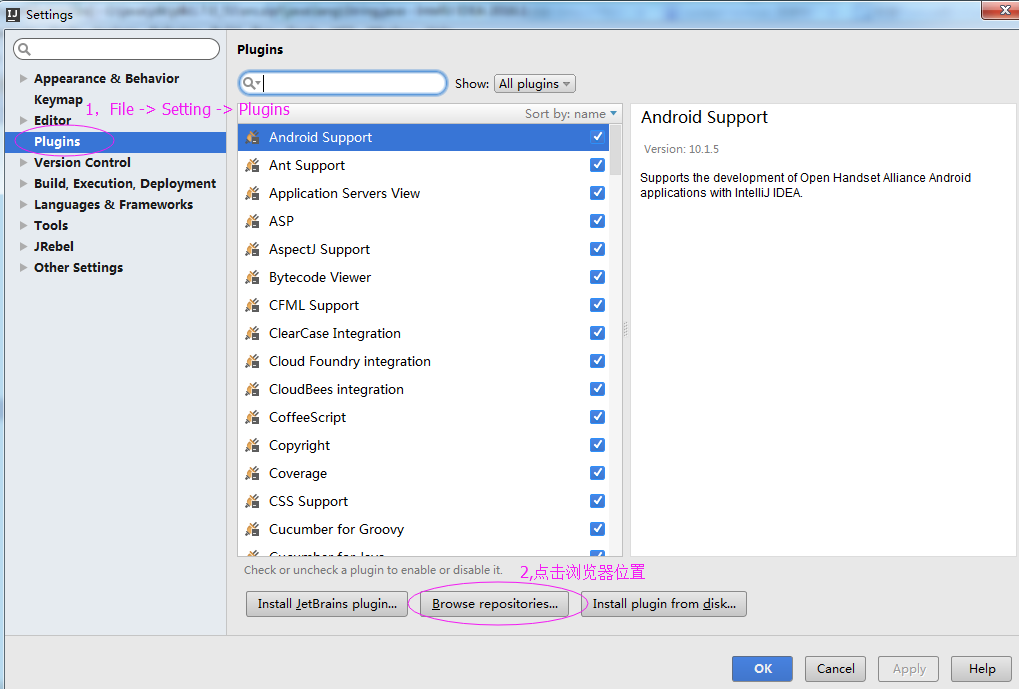Image resolution: width=1019 pixels, height=689 pixels.
Task: Focus the settings search field
Action: (x=117, y=49)
